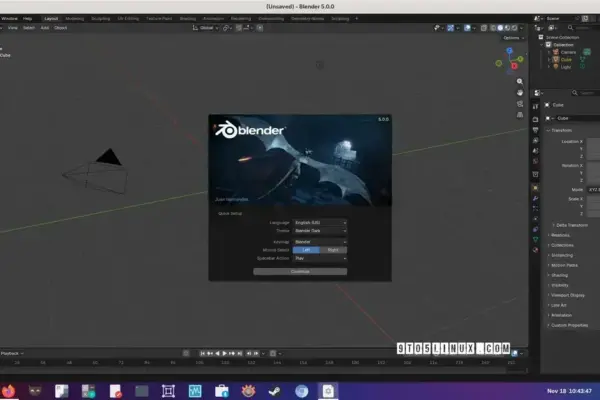Open the Scene properties tab icon

coord(535,151)
